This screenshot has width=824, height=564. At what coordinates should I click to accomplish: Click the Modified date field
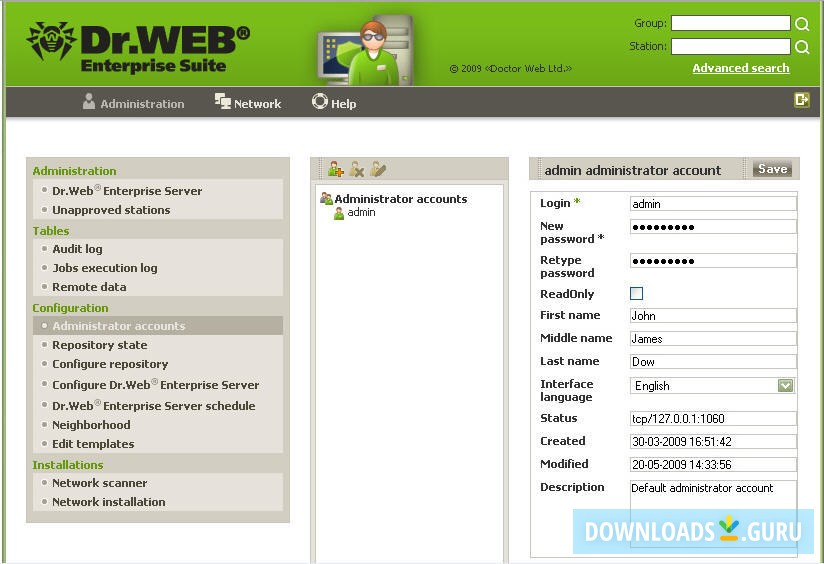pyautogui.click(x=713, y=465)
